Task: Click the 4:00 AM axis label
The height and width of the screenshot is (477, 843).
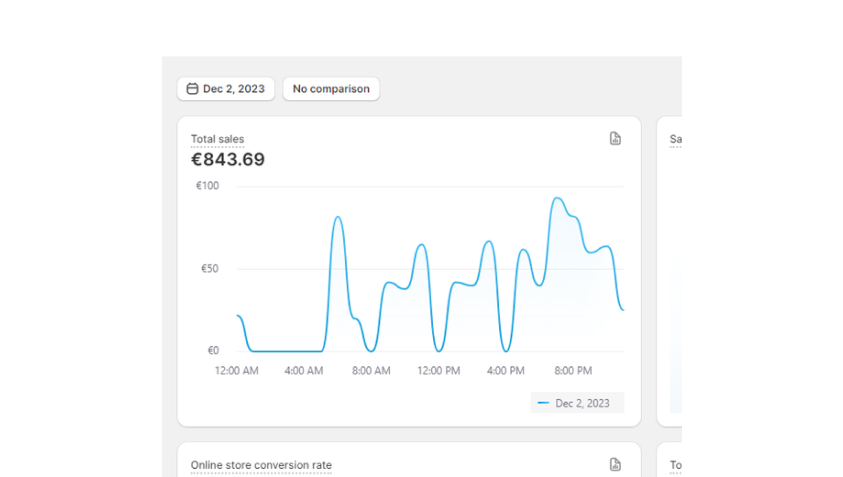Action: pyautogui.click(x=304, y=371)
